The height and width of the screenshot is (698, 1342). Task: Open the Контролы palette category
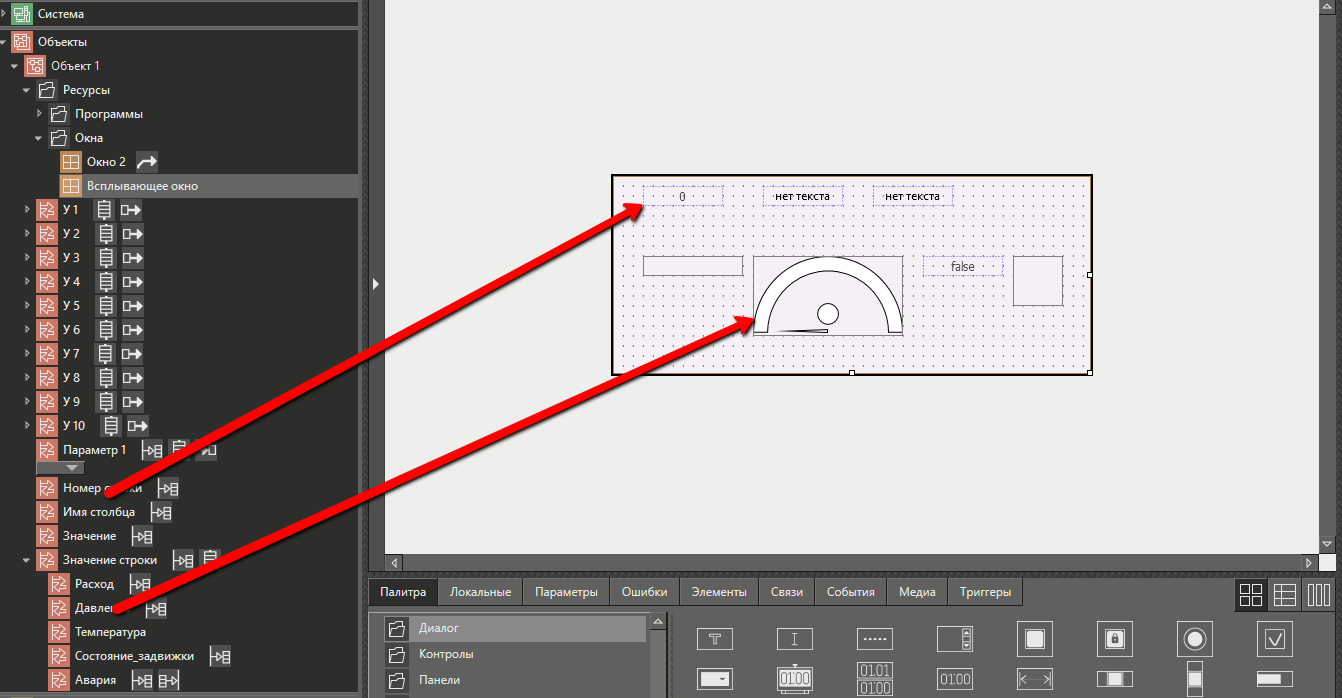446,654
